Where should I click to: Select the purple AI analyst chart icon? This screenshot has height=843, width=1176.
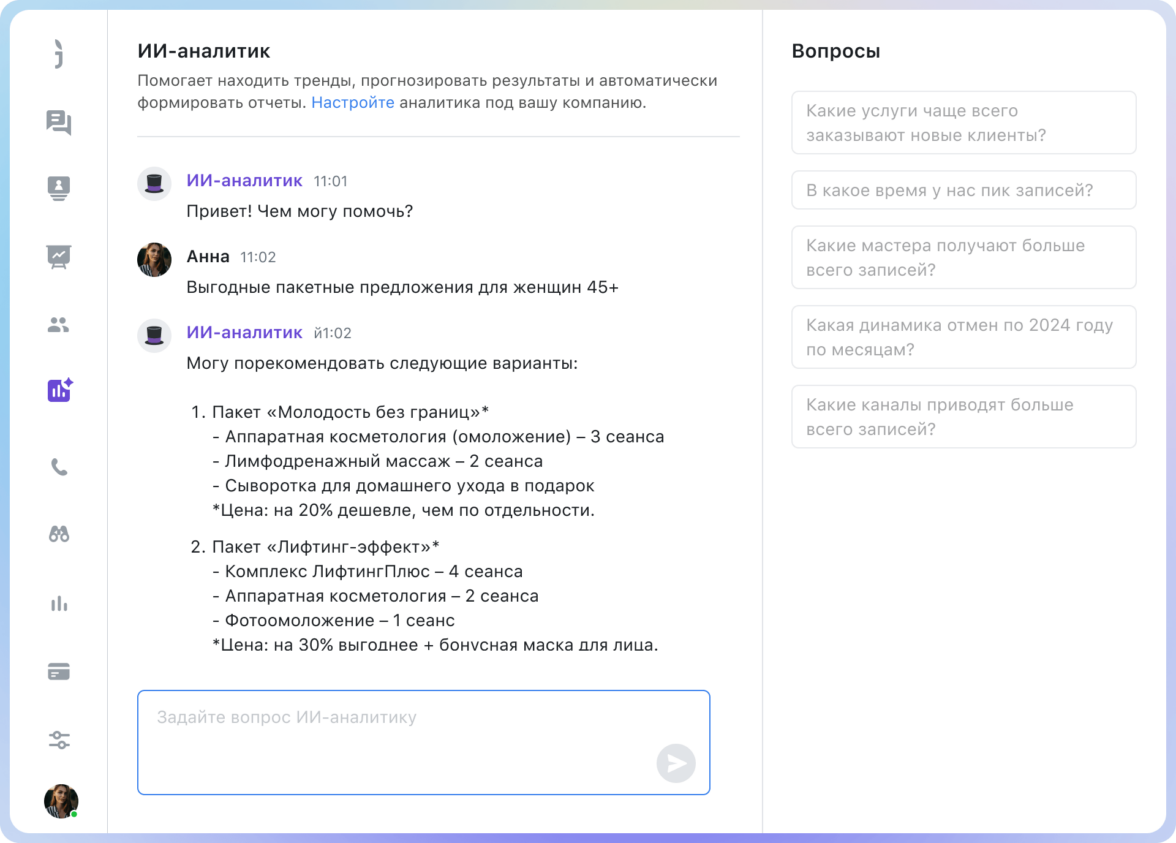(x=59, y=390)
